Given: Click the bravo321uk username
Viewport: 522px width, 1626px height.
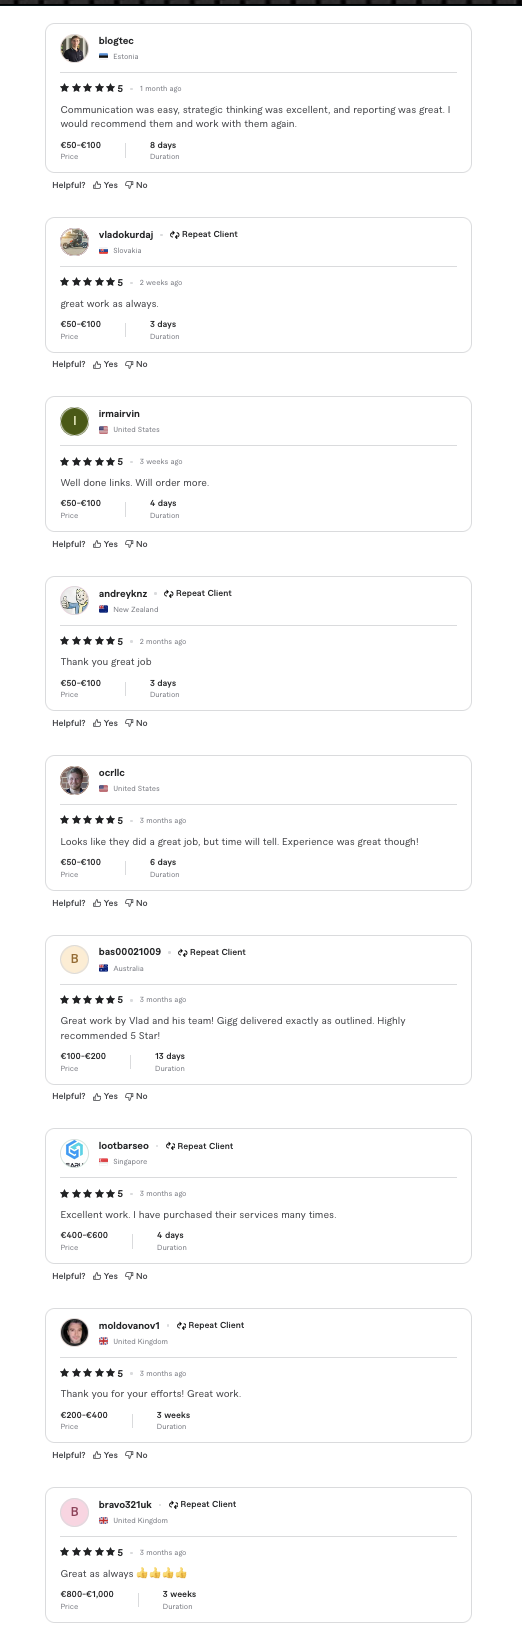Looking at the screenshot, I should click(x=125, y=1504).
